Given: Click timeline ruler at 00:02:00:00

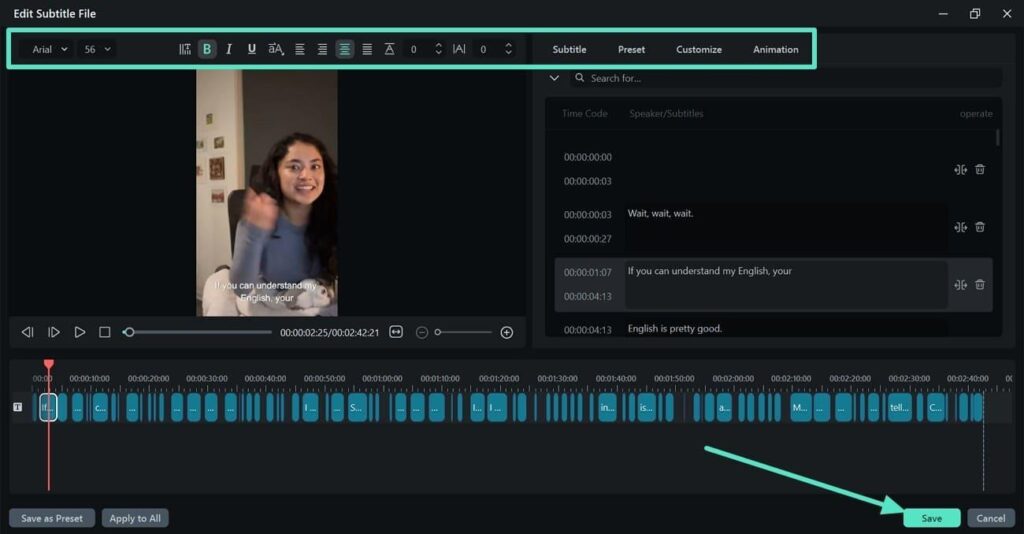Looking at the screenshot, I should point(733,379).
